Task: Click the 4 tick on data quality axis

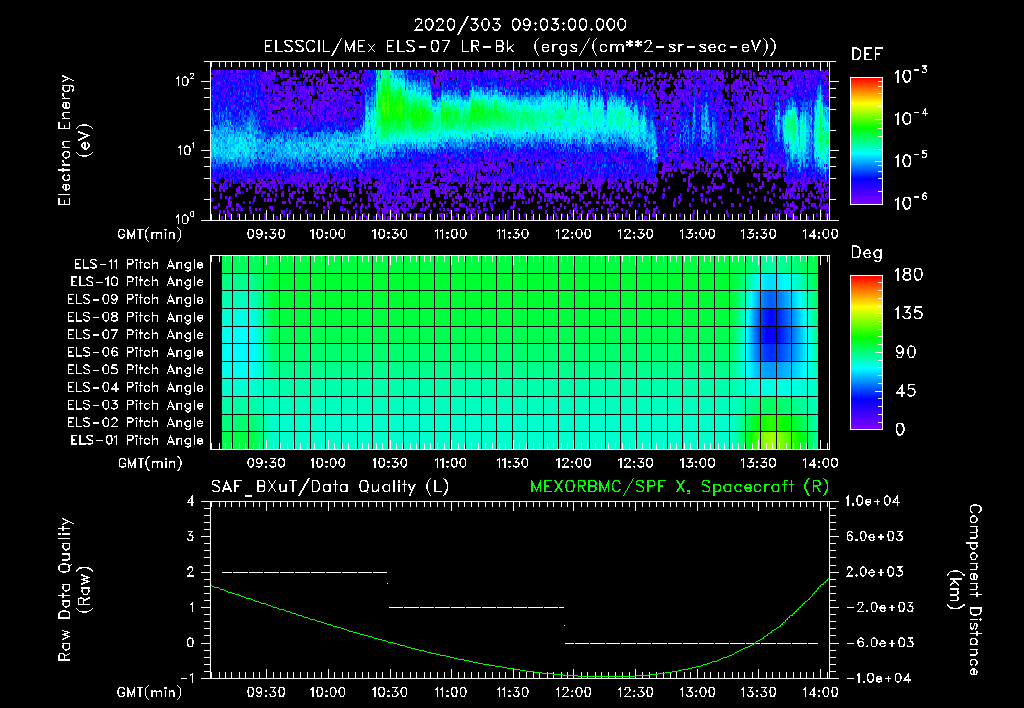Action: pos(191,501)
